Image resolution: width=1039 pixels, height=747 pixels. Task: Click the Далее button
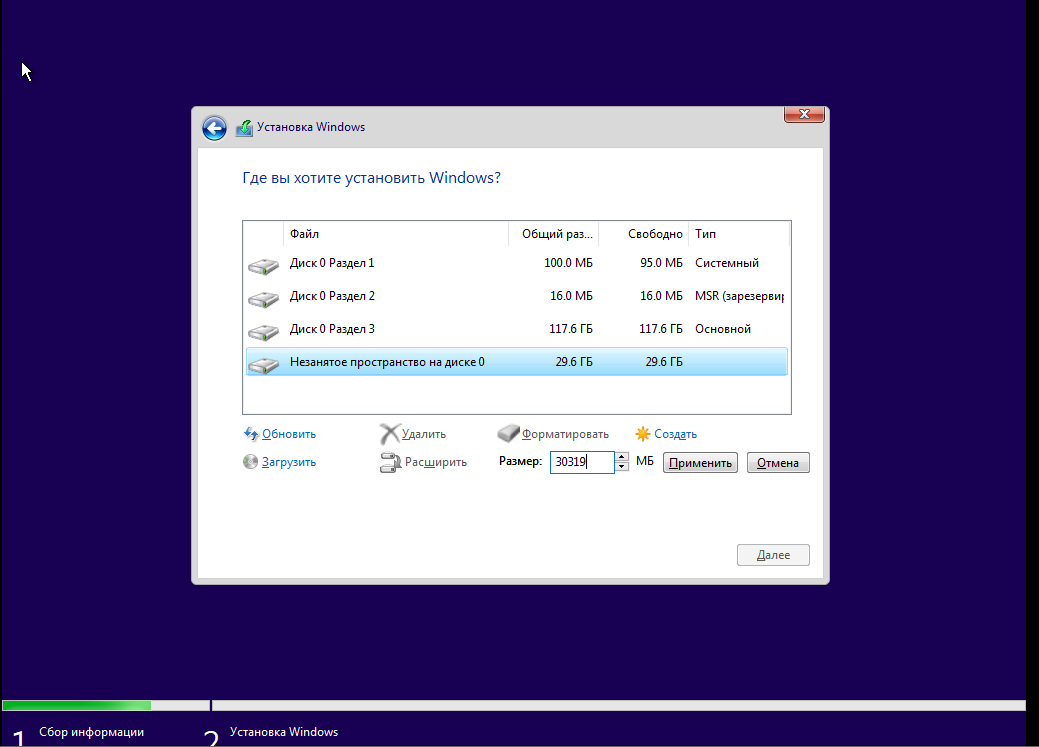click(773, 555)
